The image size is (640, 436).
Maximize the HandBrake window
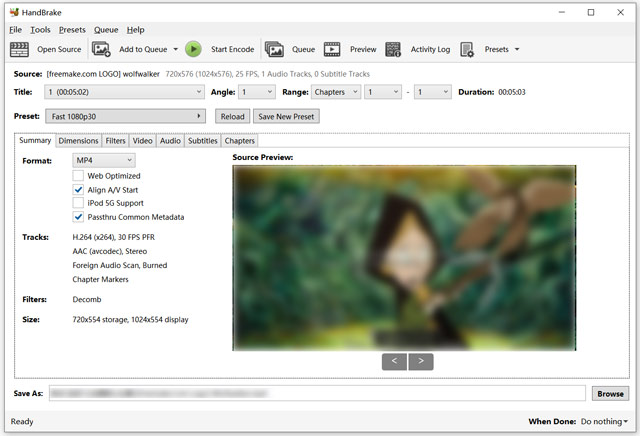pyautogui.click(x=591, y=12)
